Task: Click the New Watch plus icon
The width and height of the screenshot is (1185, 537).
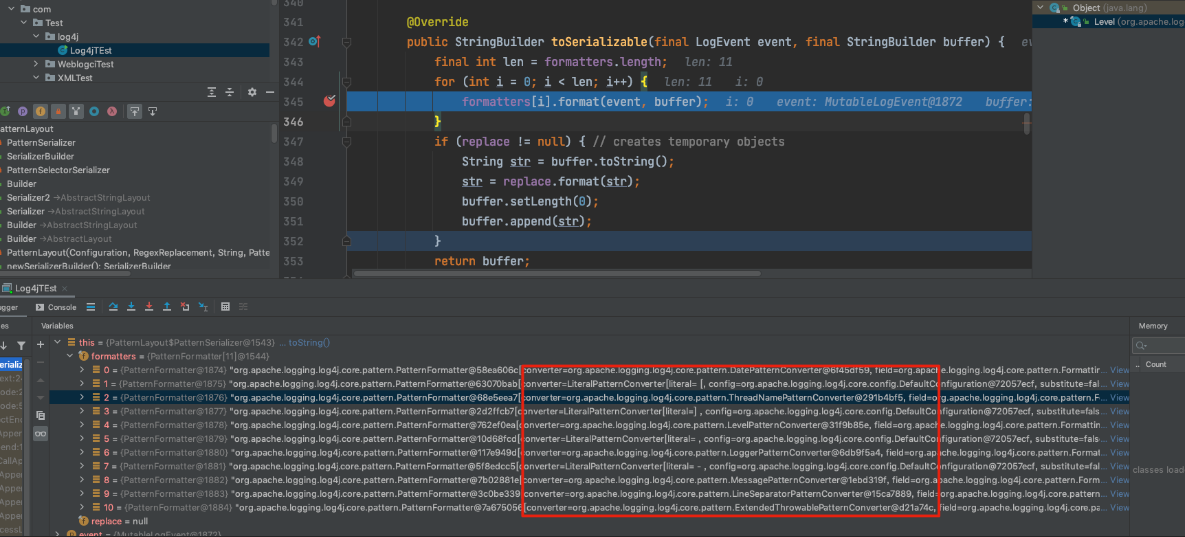Action: [41, 343]
